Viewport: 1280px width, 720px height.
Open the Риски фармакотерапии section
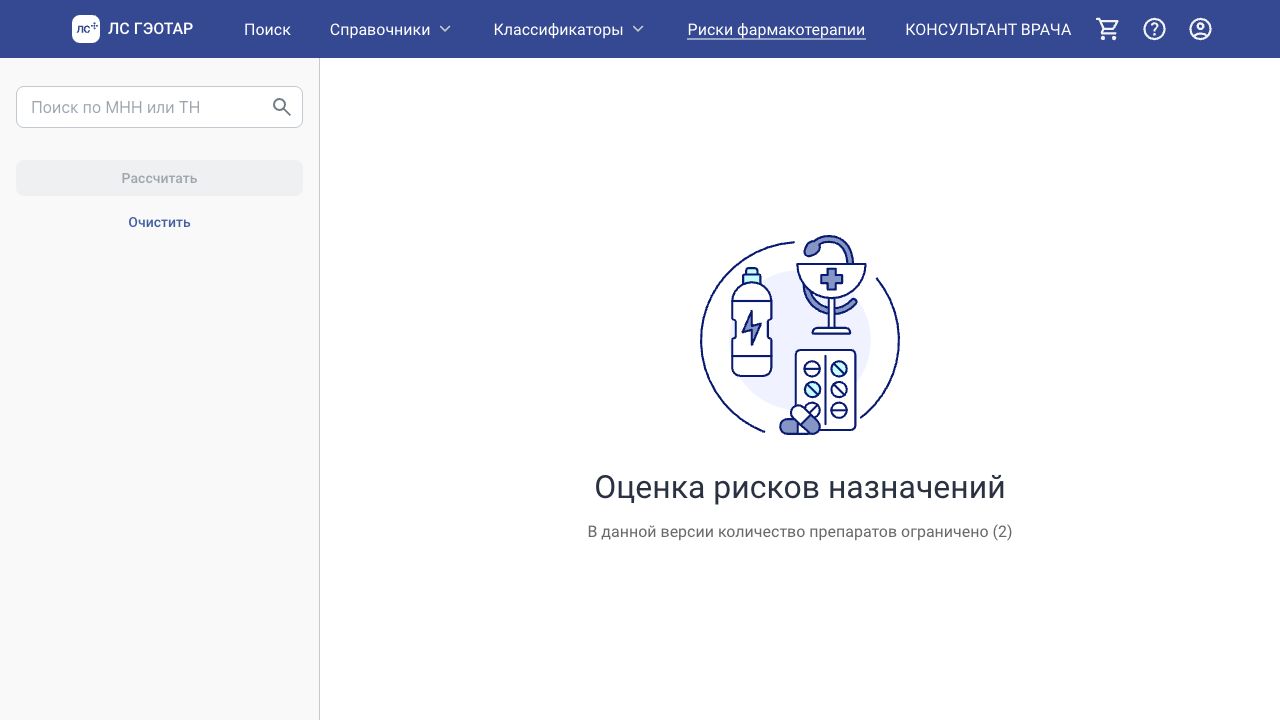click(776, 29)
